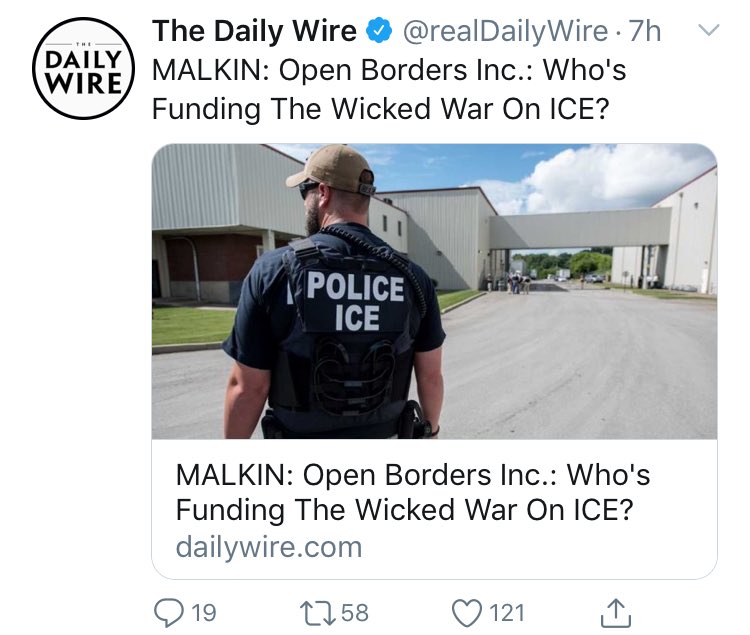Screen dimensions: 750x635
Task: Like the tweet with the heart icon
Action: (x=467, y=613)
